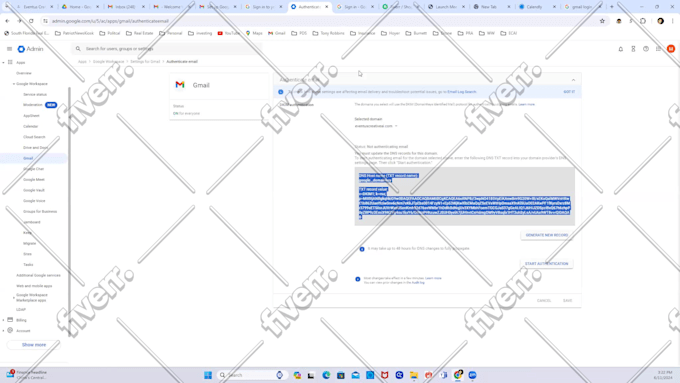680x383 pixels.
Task: Open a new browser tab with plus
Action: tap(612, 7)
